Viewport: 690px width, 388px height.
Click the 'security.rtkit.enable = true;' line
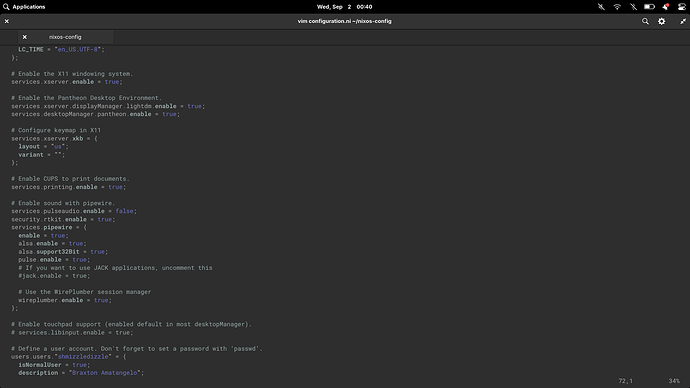coord(63,219)
